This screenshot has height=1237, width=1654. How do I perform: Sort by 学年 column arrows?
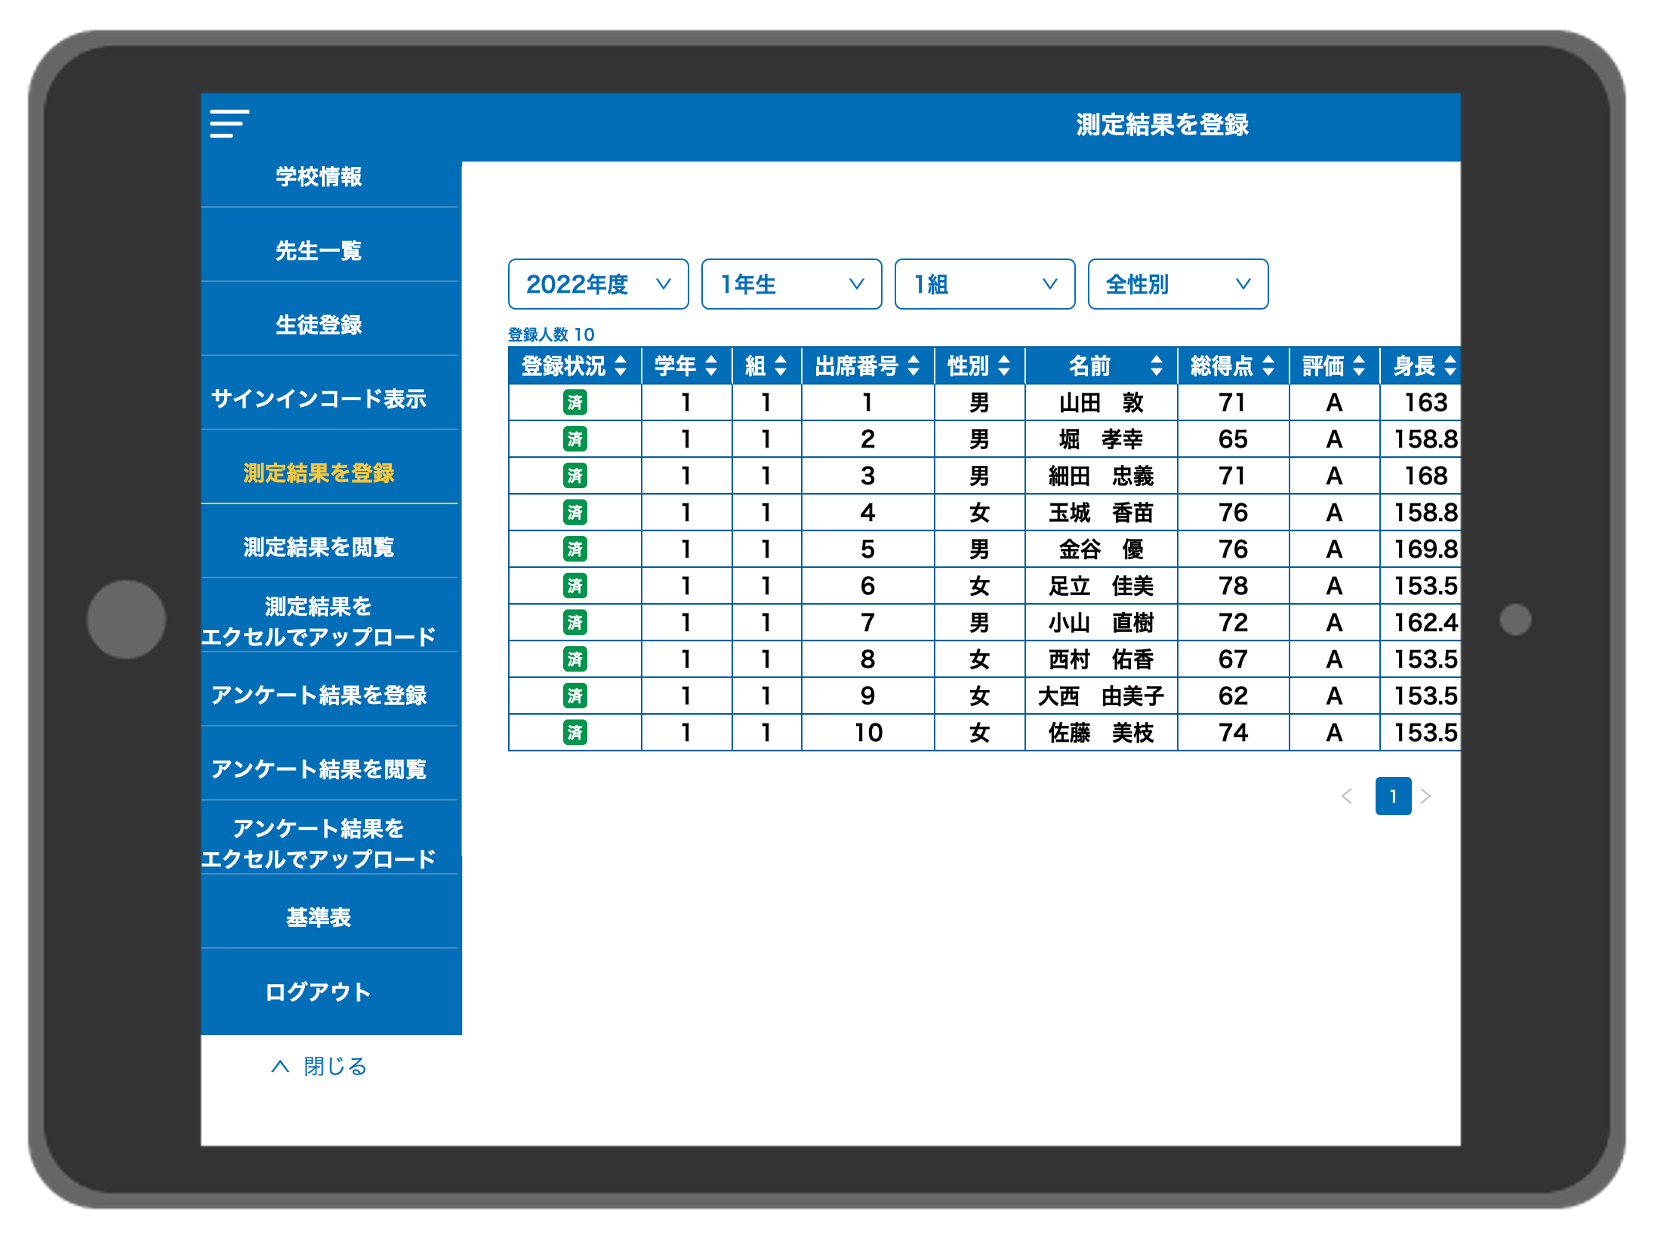pyautogui.click(x=711, y=366)
